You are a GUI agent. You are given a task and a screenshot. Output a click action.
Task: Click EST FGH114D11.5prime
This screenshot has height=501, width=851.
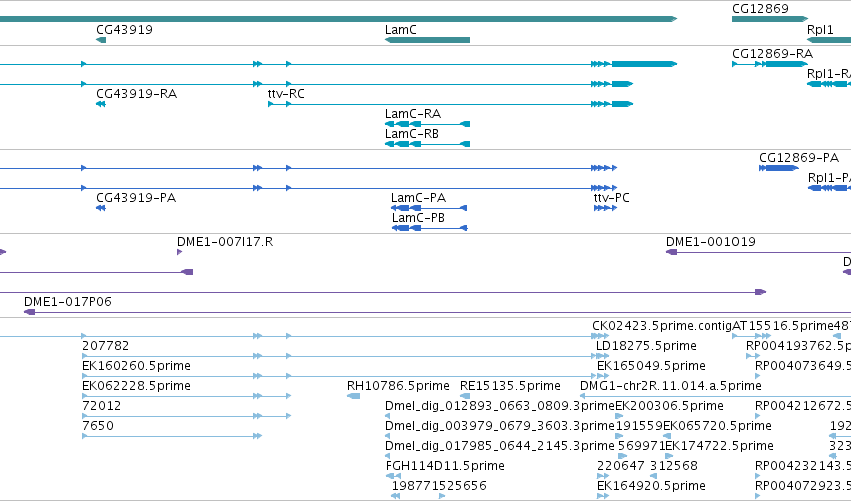(445, 466)
